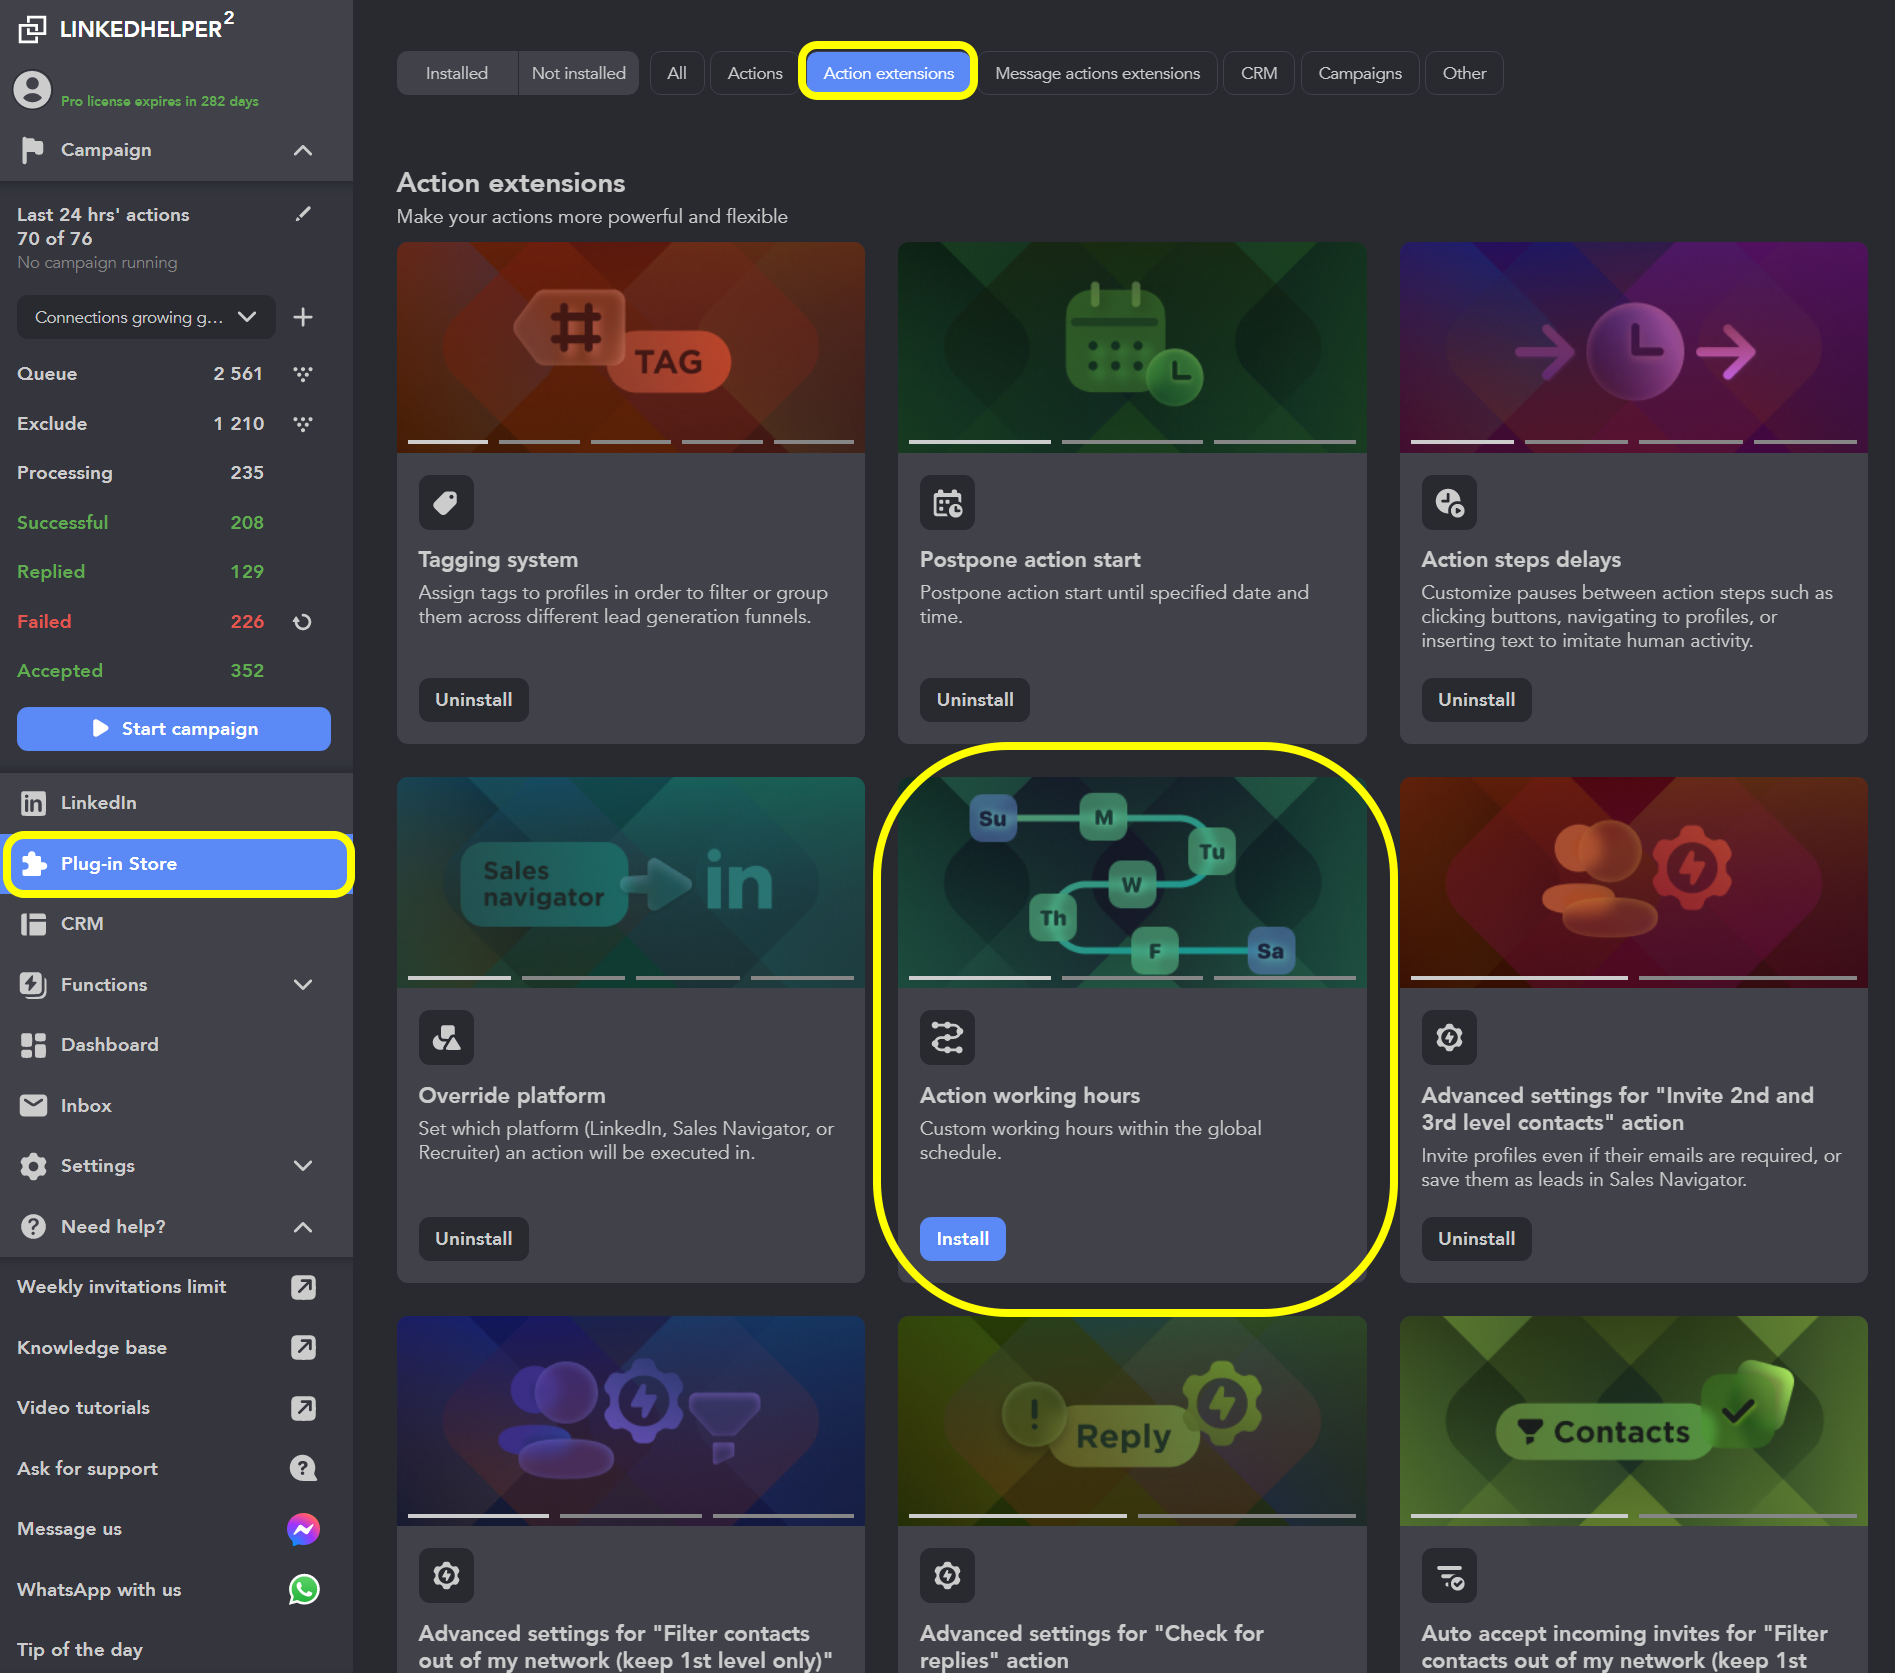Click the Override platform banner image

631,882
